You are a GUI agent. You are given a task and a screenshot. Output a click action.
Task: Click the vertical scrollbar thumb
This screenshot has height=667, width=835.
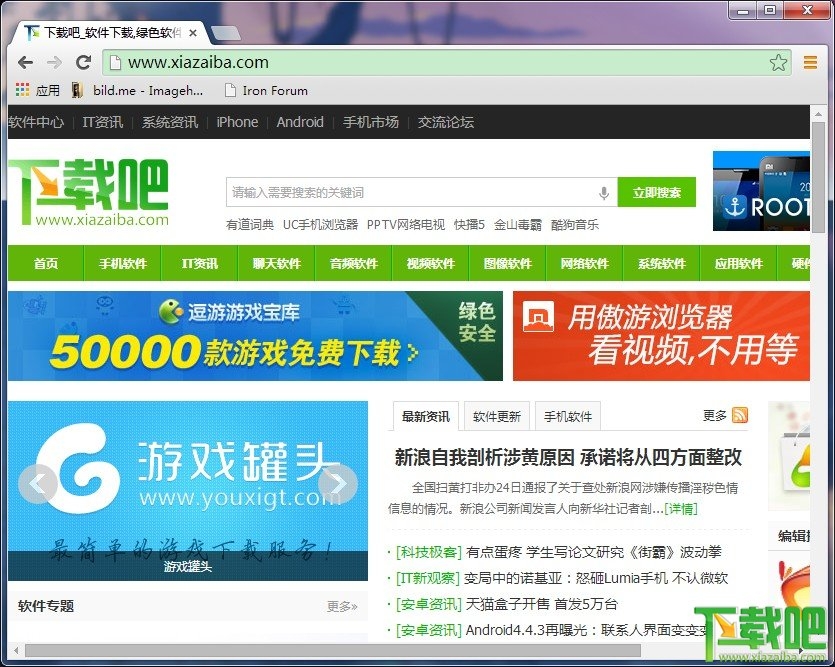pos(818,177)
